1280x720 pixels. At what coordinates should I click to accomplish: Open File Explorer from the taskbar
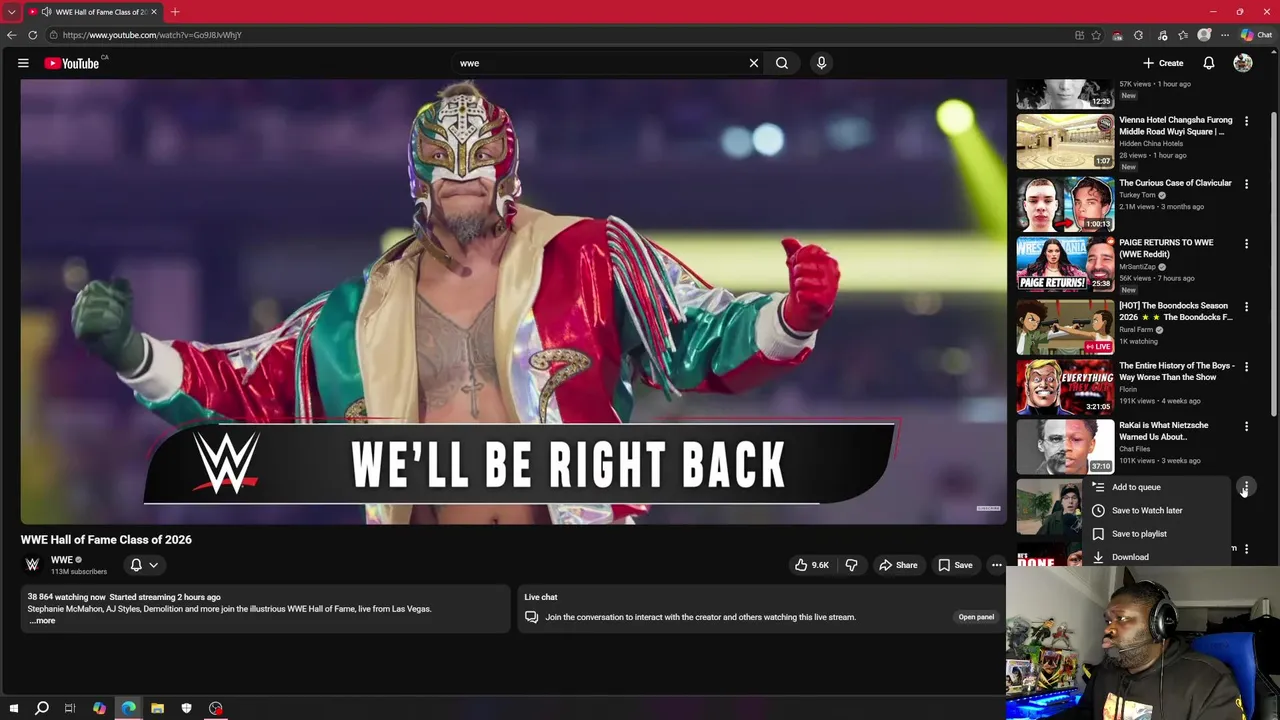(x=157, y=708)
